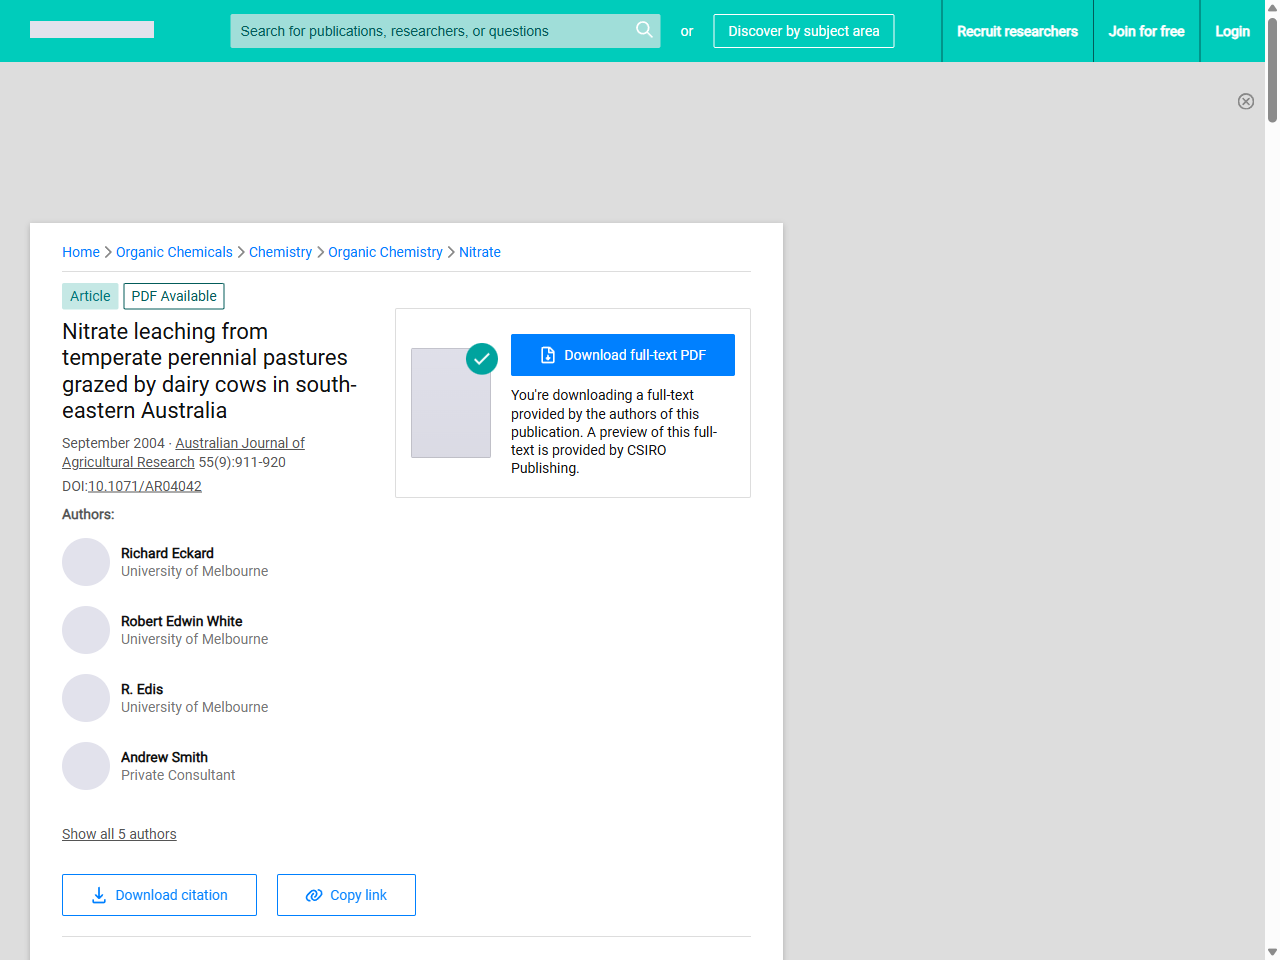Close the ad banner with X icon
The width and height of the screenshot is (1280, 960).
[x=1245, y=101]
